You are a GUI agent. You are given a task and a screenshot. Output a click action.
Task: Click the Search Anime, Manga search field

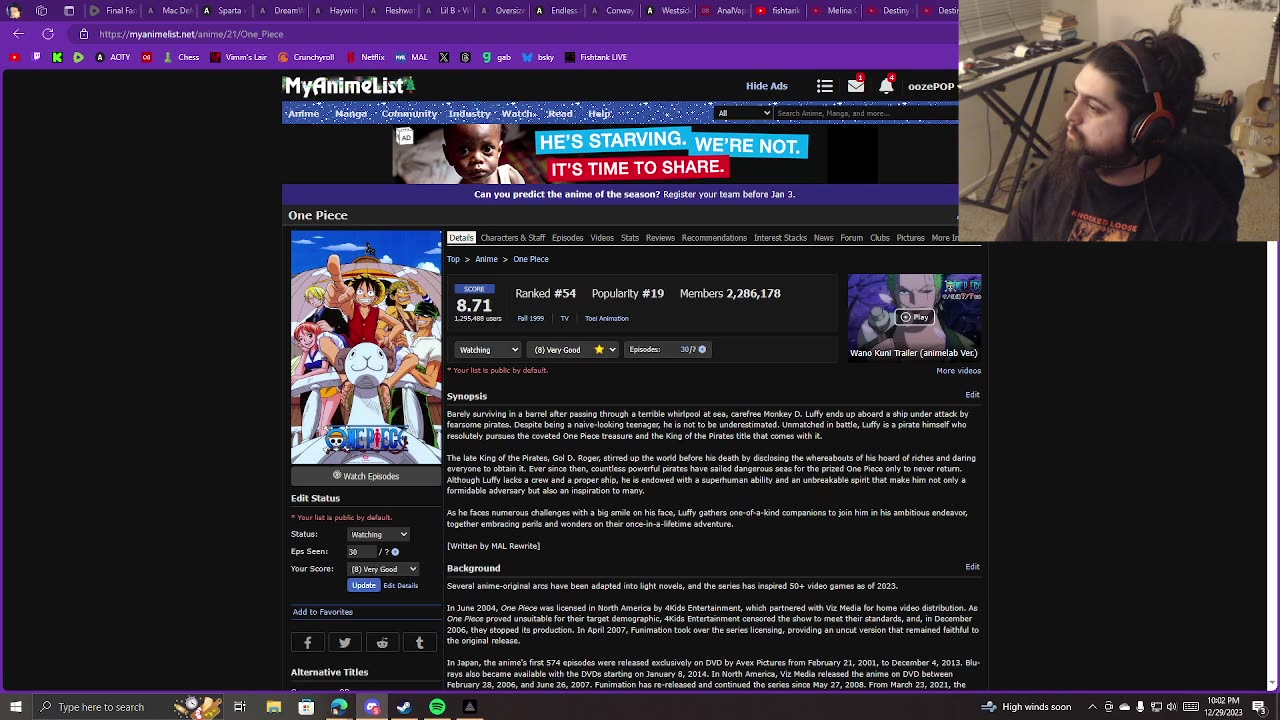point(866,113)
